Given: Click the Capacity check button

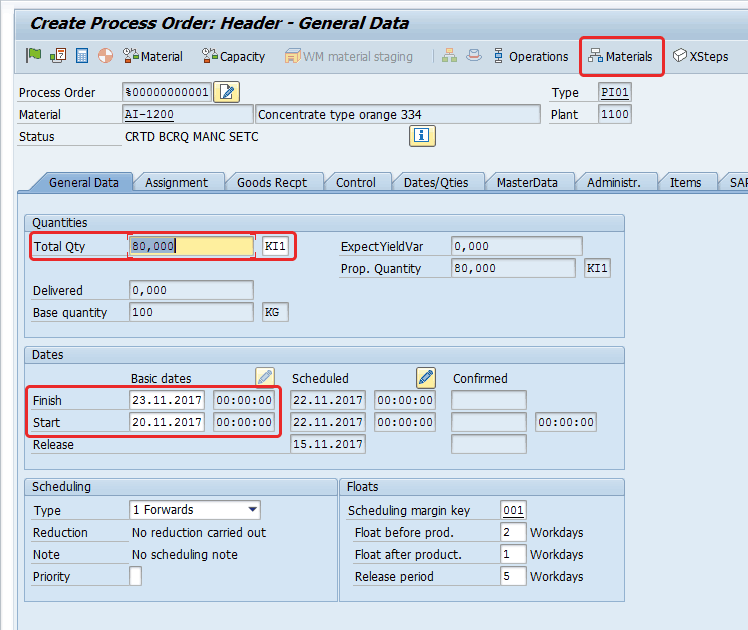Looking at the screenshot, I should 233,57.
